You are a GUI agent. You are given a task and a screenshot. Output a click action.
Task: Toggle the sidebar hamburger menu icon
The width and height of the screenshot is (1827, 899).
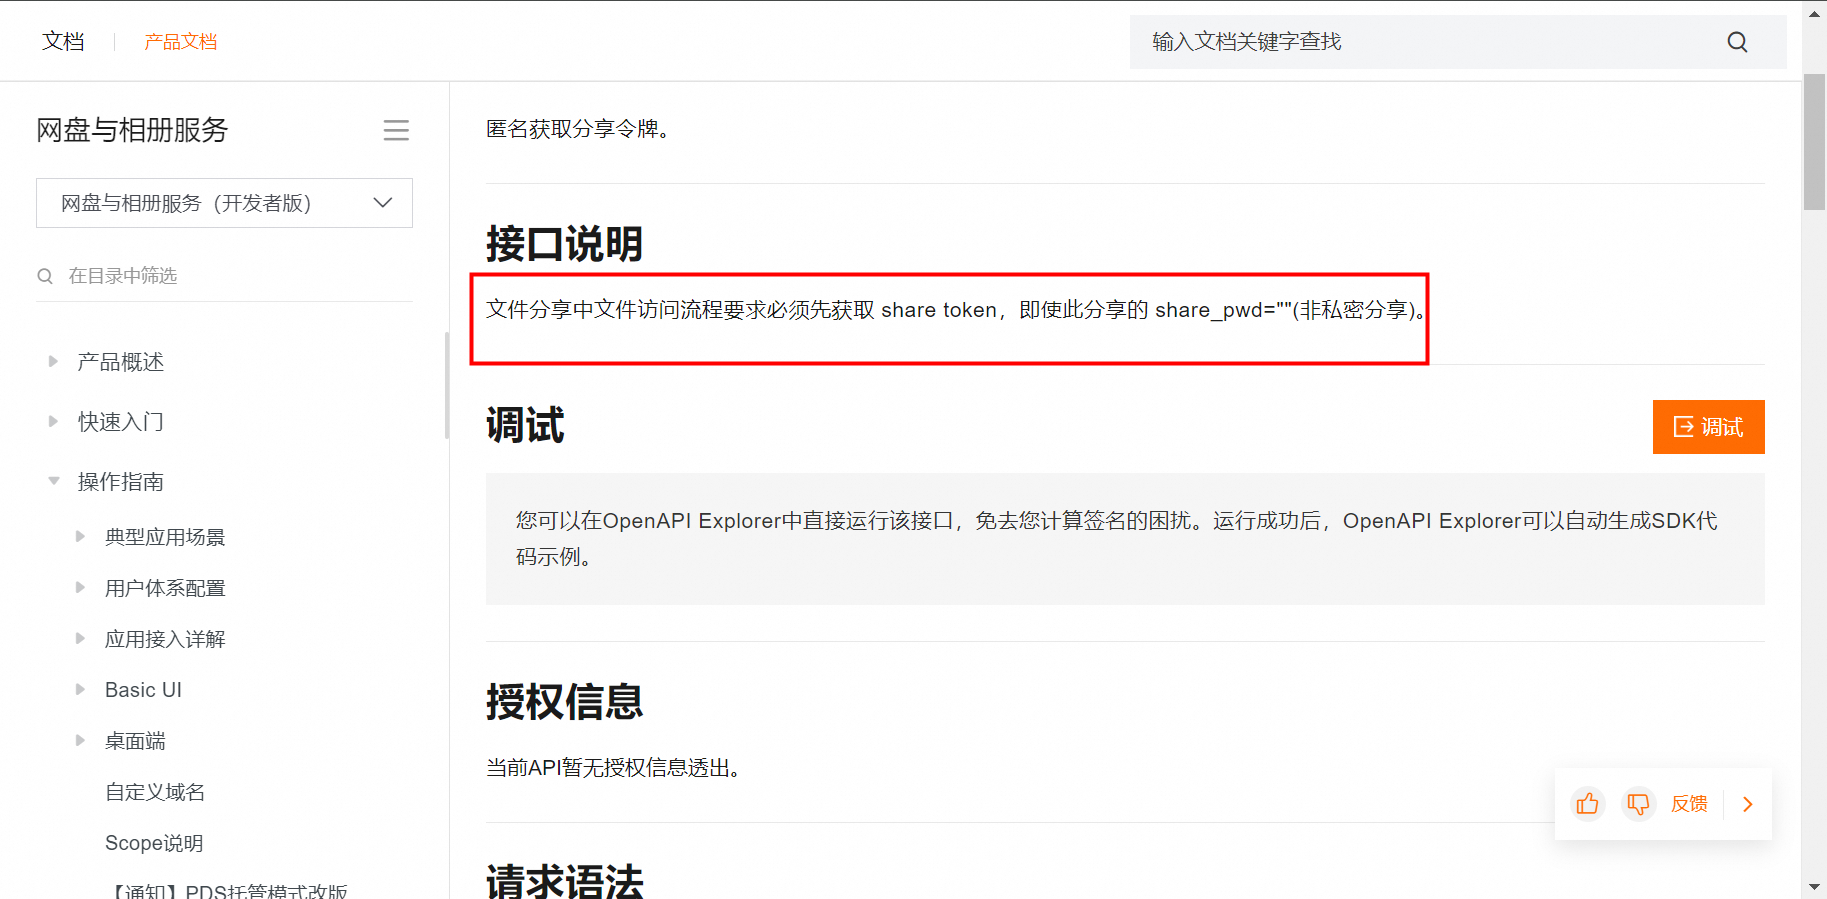(396, 130)
